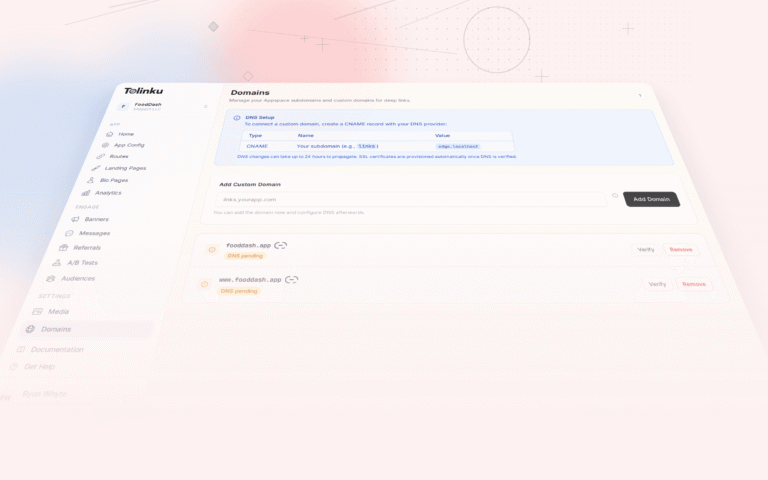
Task: Click the small icon beside Add Domain
Action: 615,195
